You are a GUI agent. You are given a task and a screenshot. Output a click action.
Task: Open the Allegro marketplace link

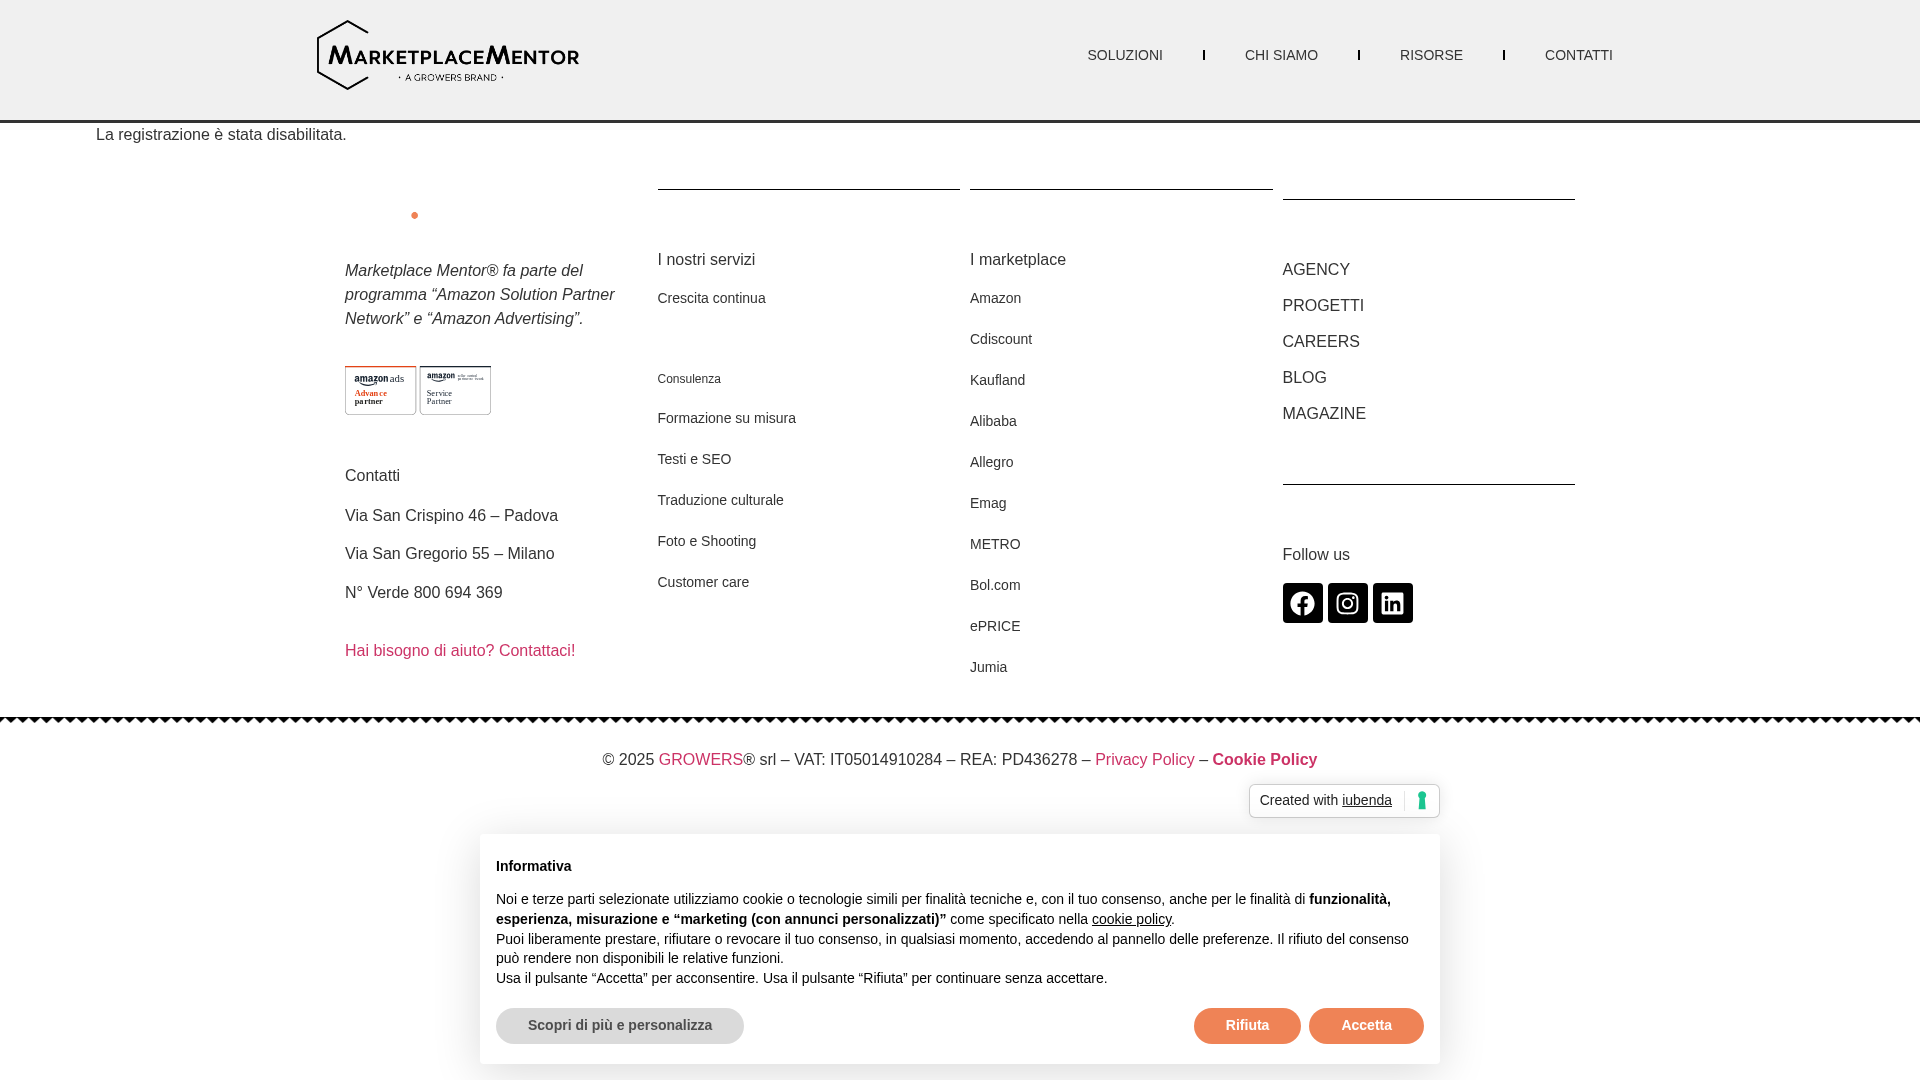[991, 462]
